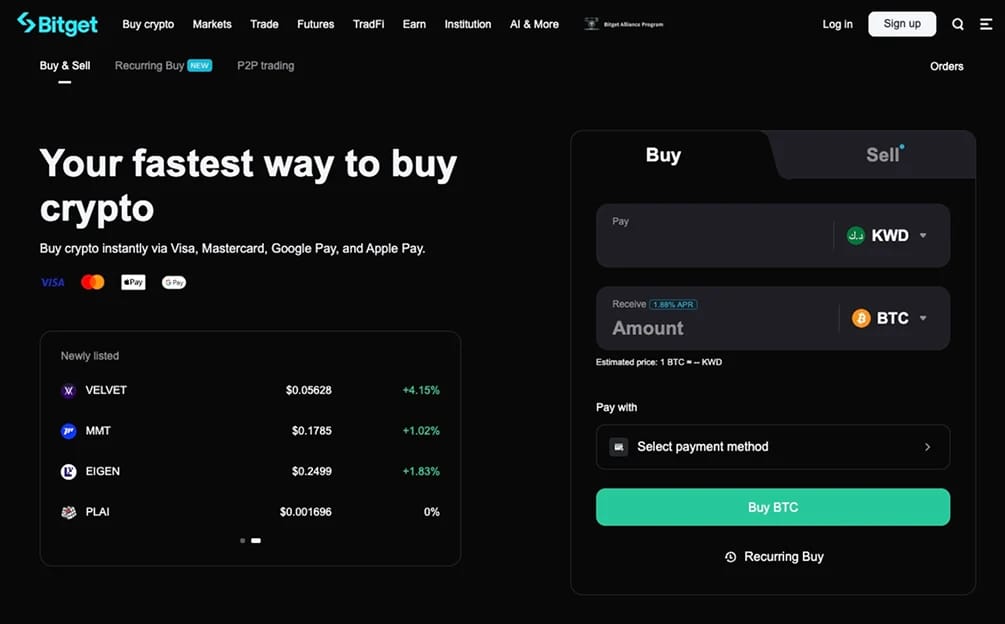Switch to the Recurring Buy tab
Image resolution: width=1005 pixels, height=624 pixels.
pos(163,66)
